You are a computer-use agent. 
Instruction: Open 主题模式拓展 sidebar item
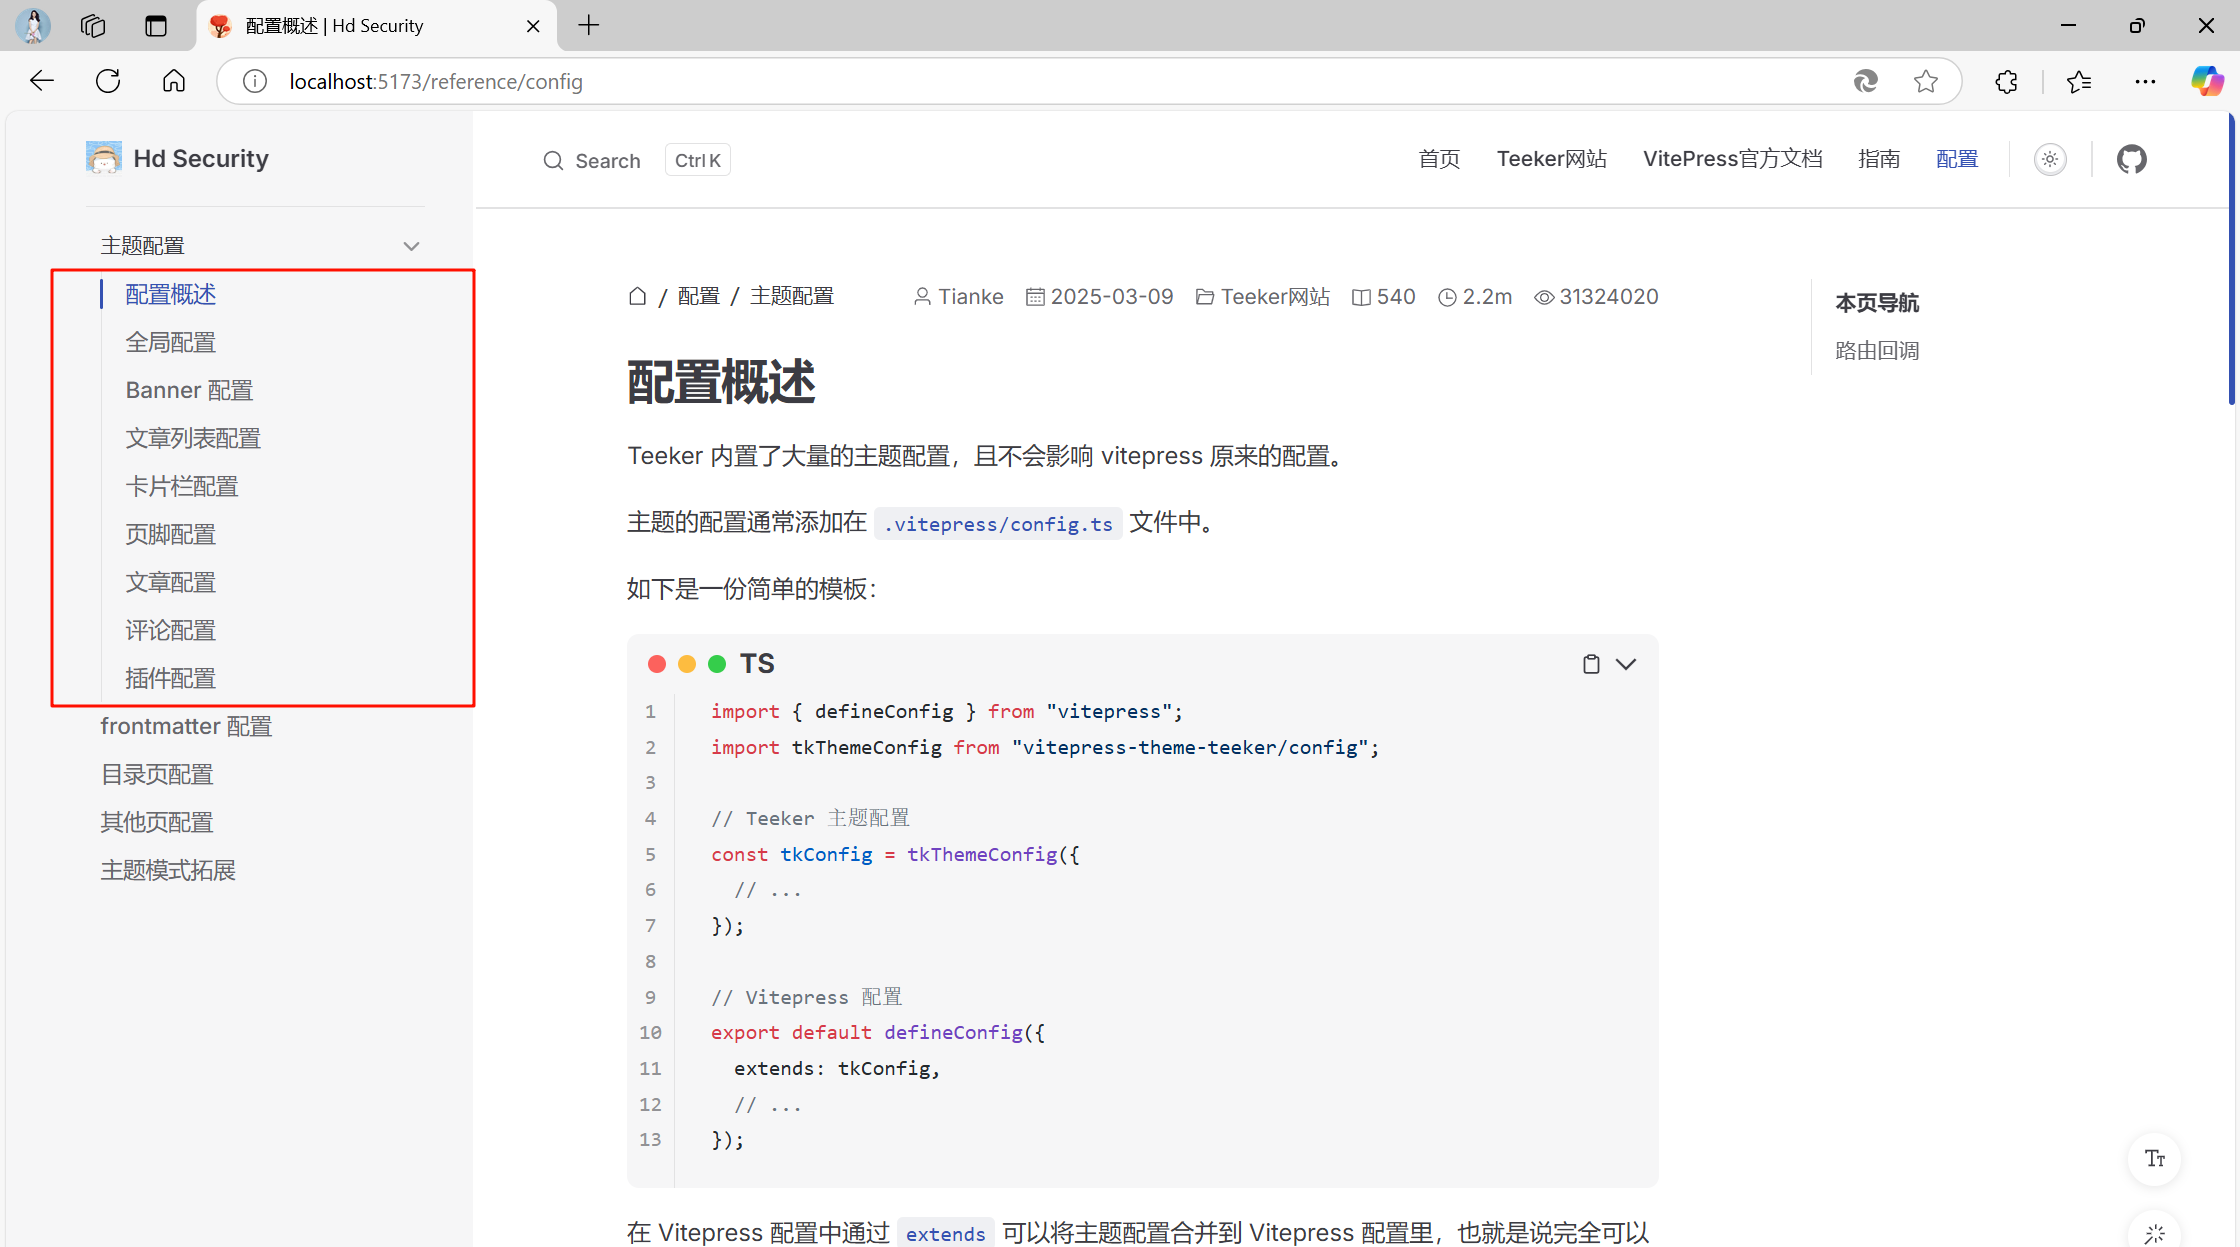168,870
